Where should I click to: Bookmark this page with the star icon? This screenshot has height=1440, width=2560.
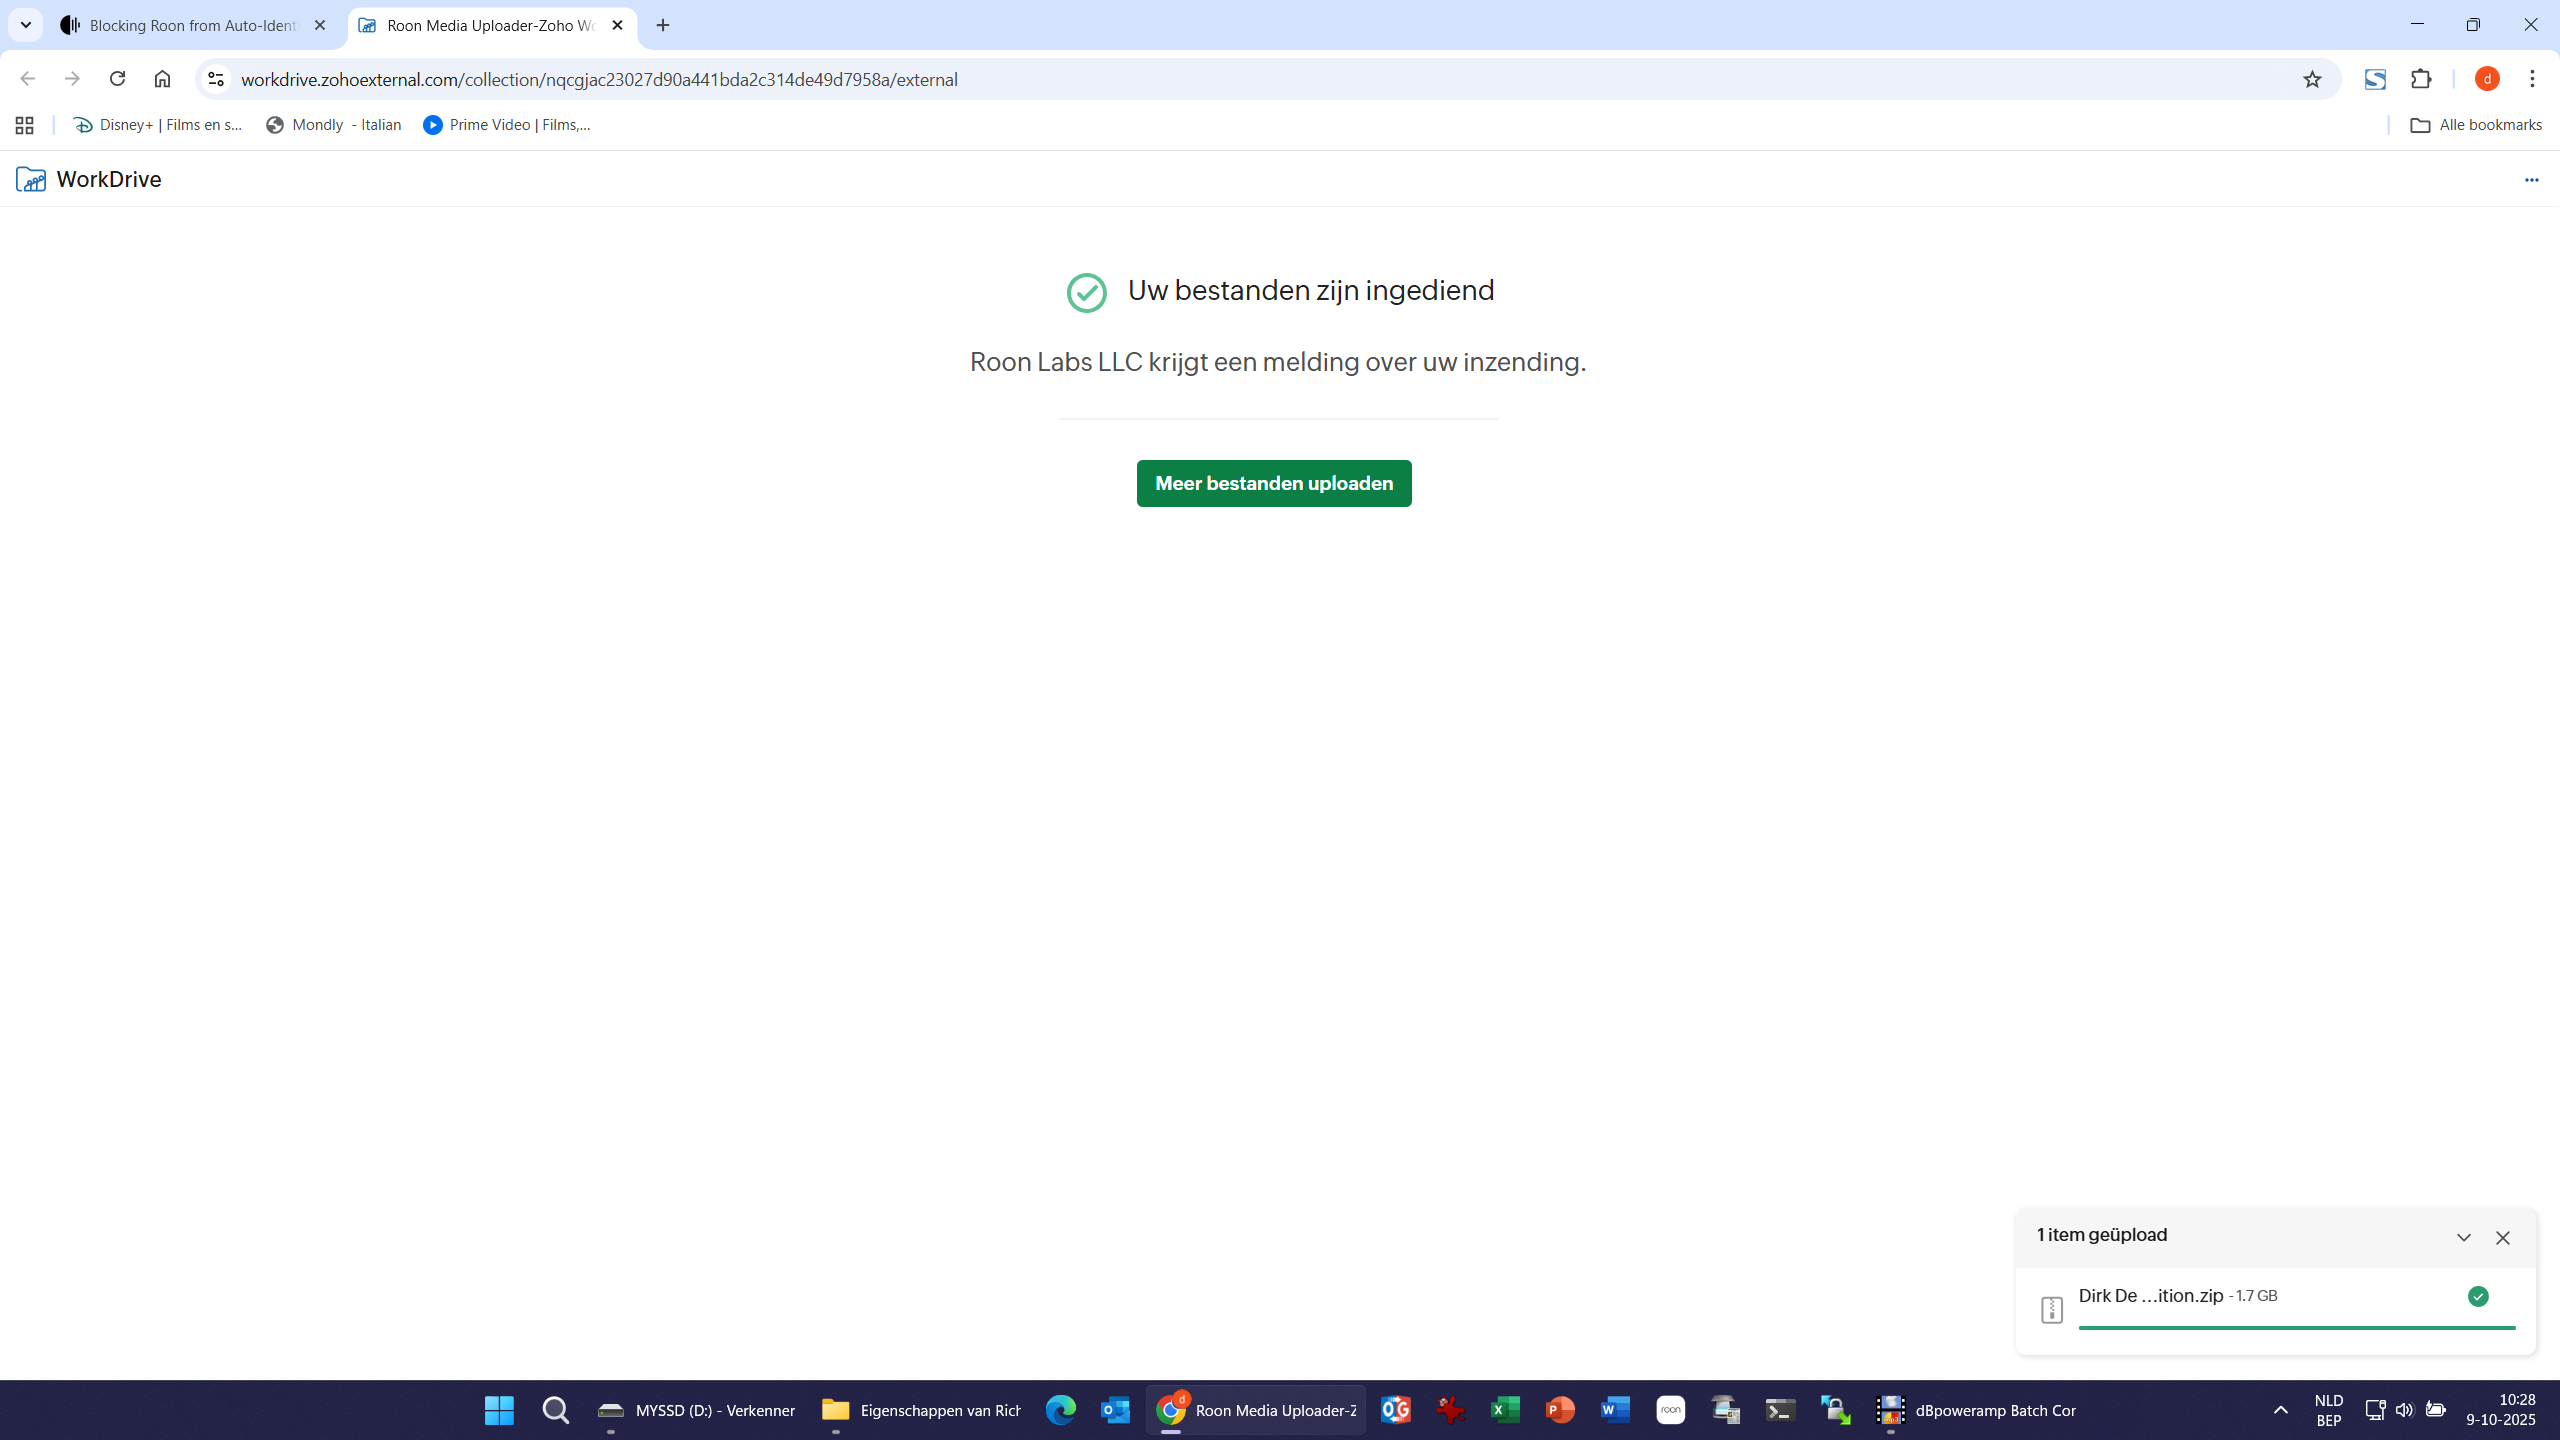2311,79
